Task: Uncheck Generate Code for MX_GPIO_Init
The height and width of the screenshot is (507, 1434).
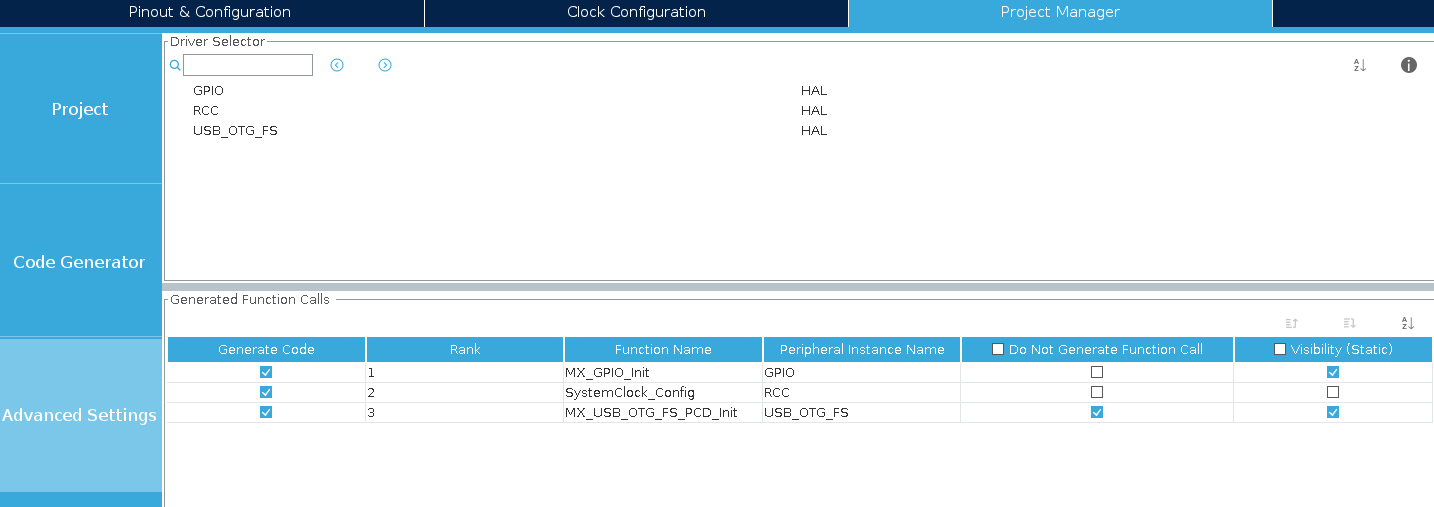Action: tap(266, 372)
